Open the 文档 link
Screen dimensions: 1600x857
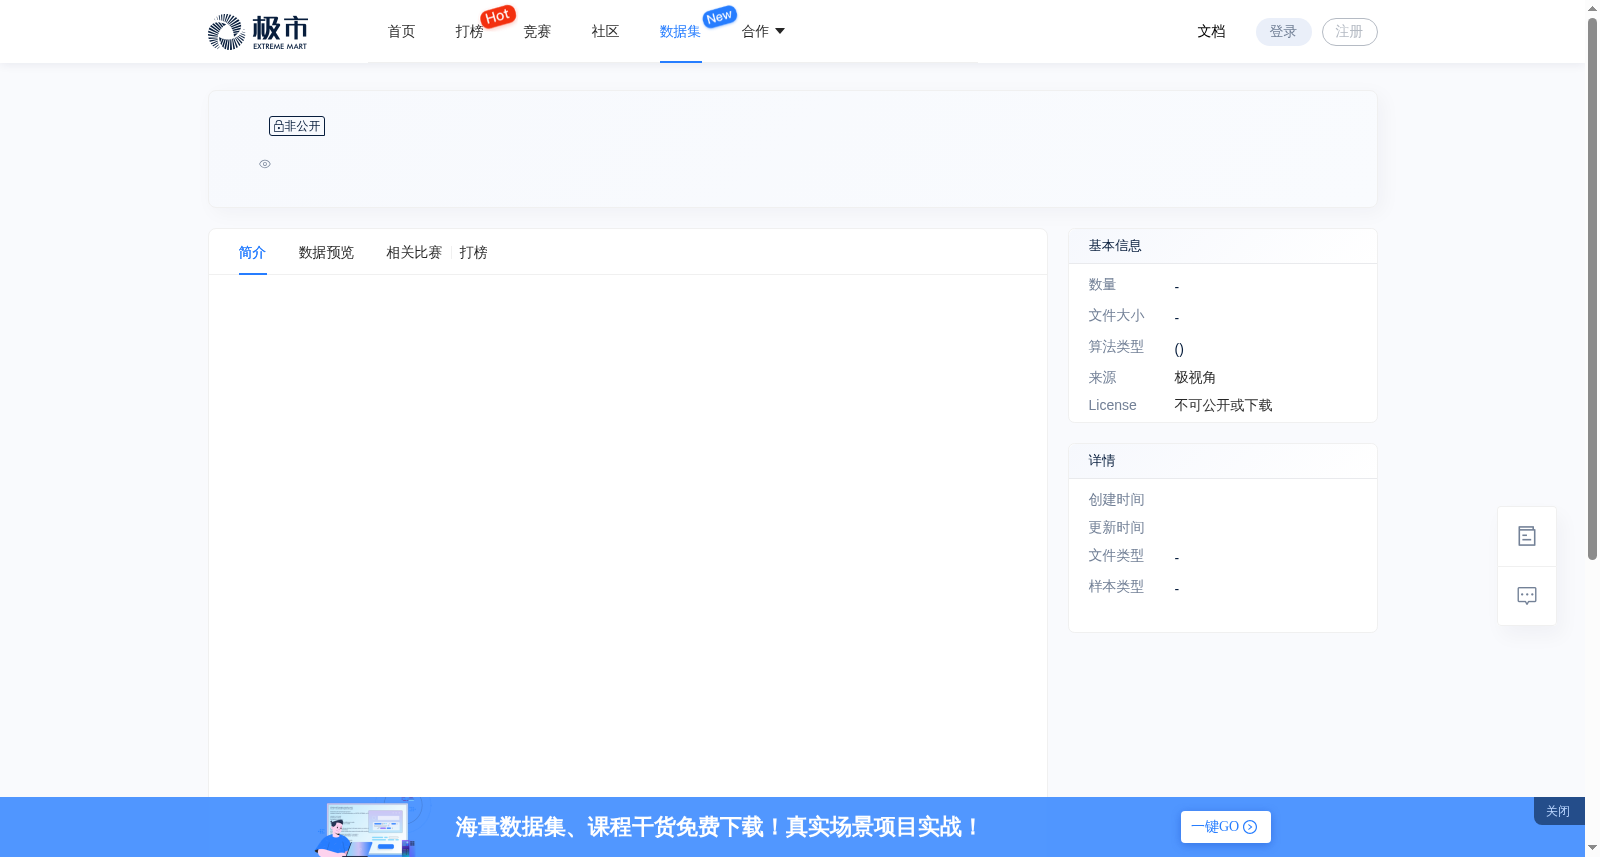(1212, 32)
